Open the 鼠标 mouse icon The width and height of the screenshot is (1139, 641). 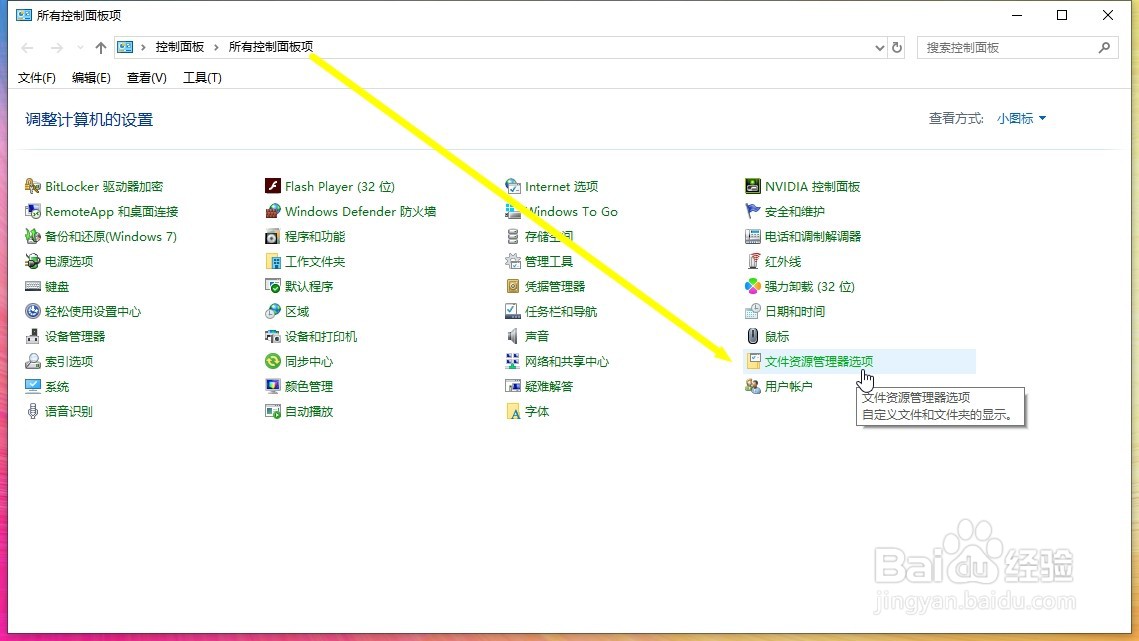click(753, 336)
